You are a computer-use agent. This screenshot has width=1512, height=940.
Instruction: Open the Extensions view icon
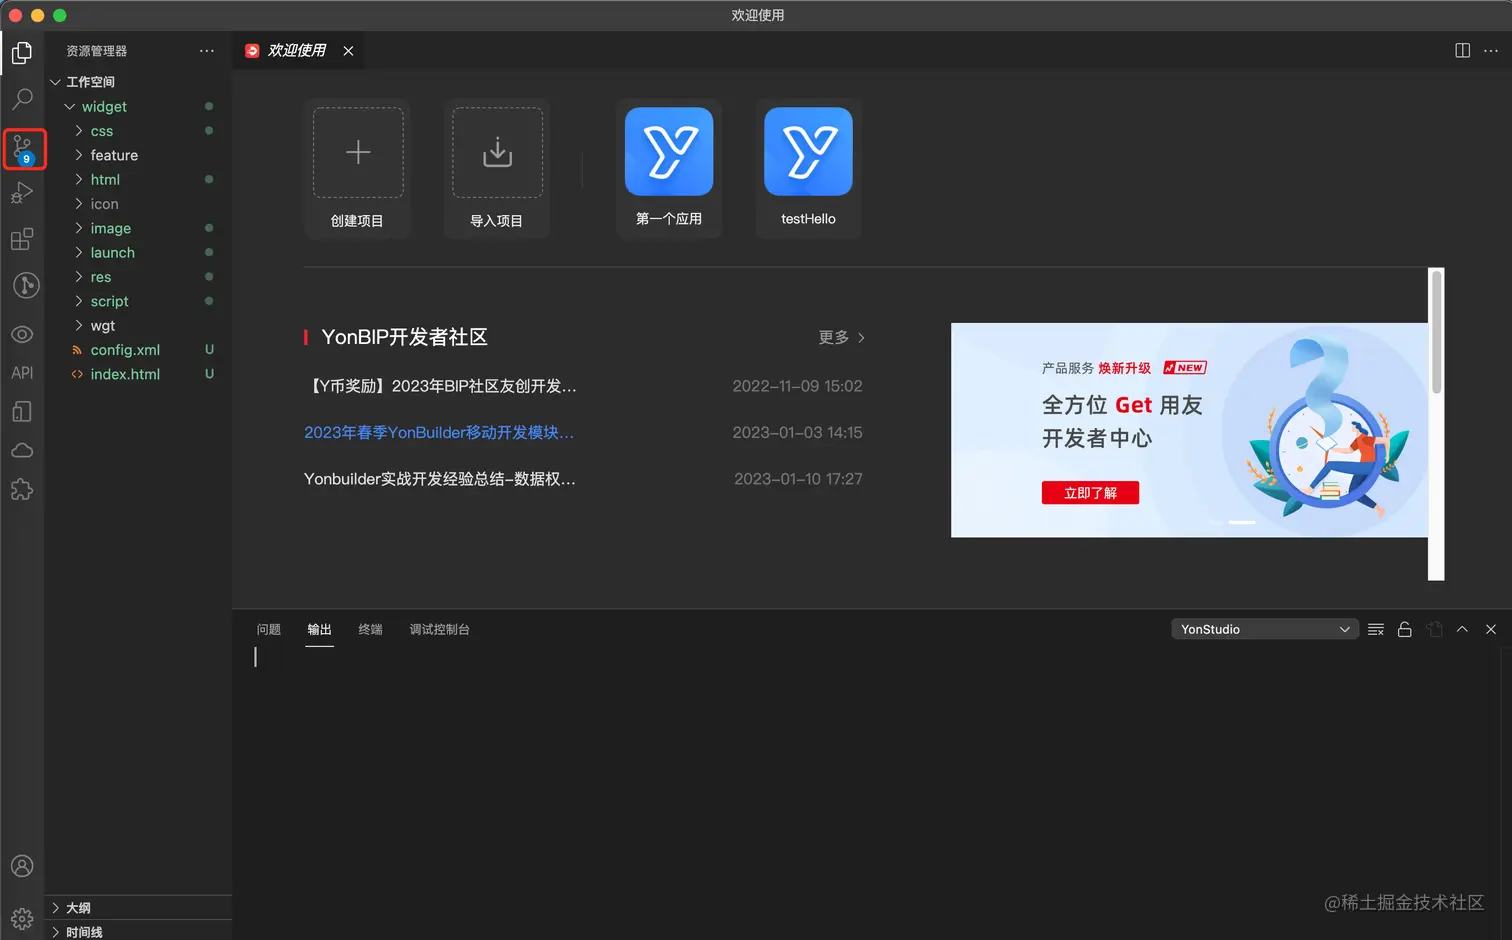pyautogui.click(x=22, y=239)
